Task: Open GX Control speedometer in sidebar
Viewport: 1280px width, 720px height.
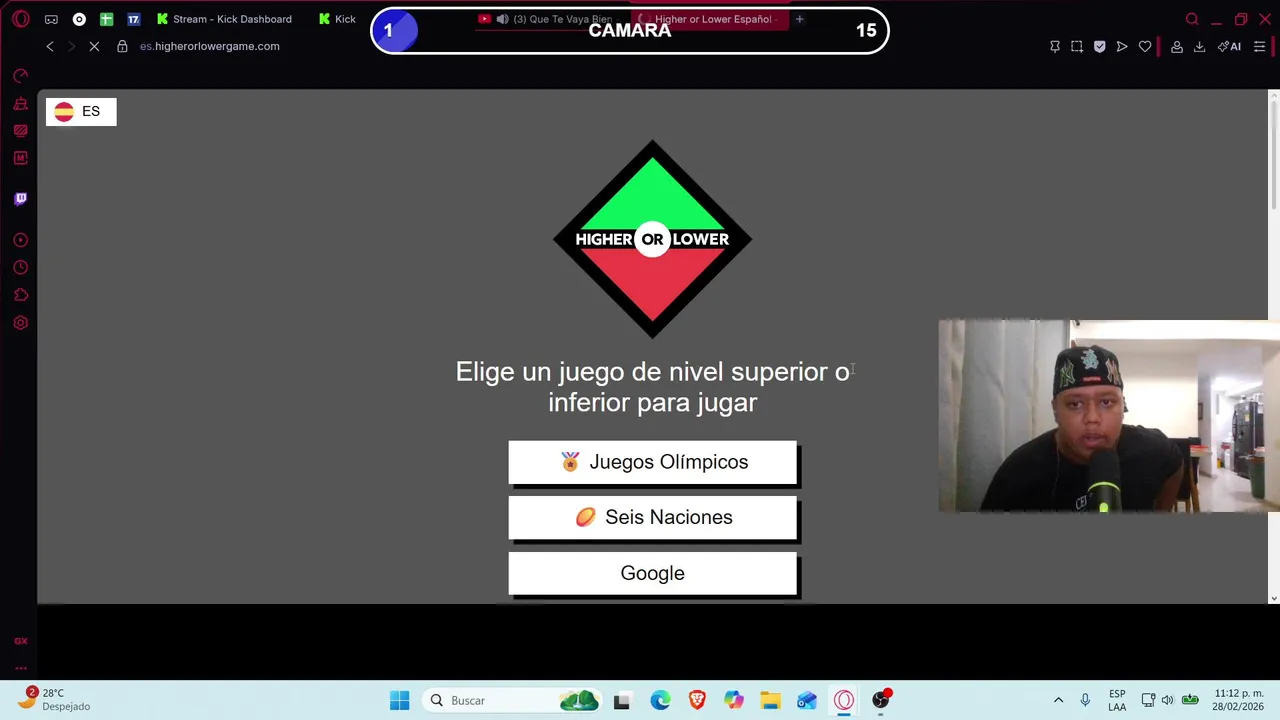Action: click(x=20, y=75)
